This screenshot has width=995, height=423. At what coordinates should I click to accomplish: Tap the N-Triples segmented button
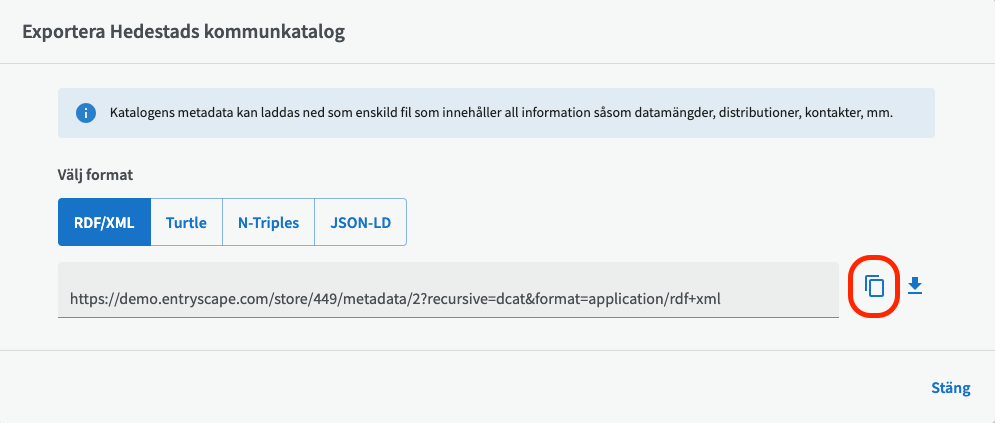[268, 222]
